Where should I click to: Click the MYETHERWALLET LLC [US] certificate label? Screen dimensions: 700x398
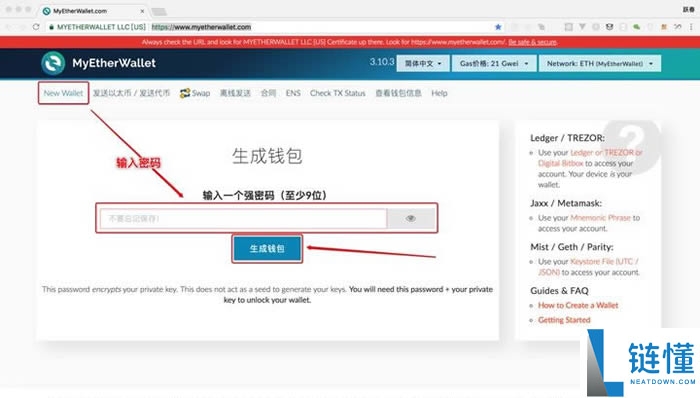pyautogui.click(x=101, y=27)
